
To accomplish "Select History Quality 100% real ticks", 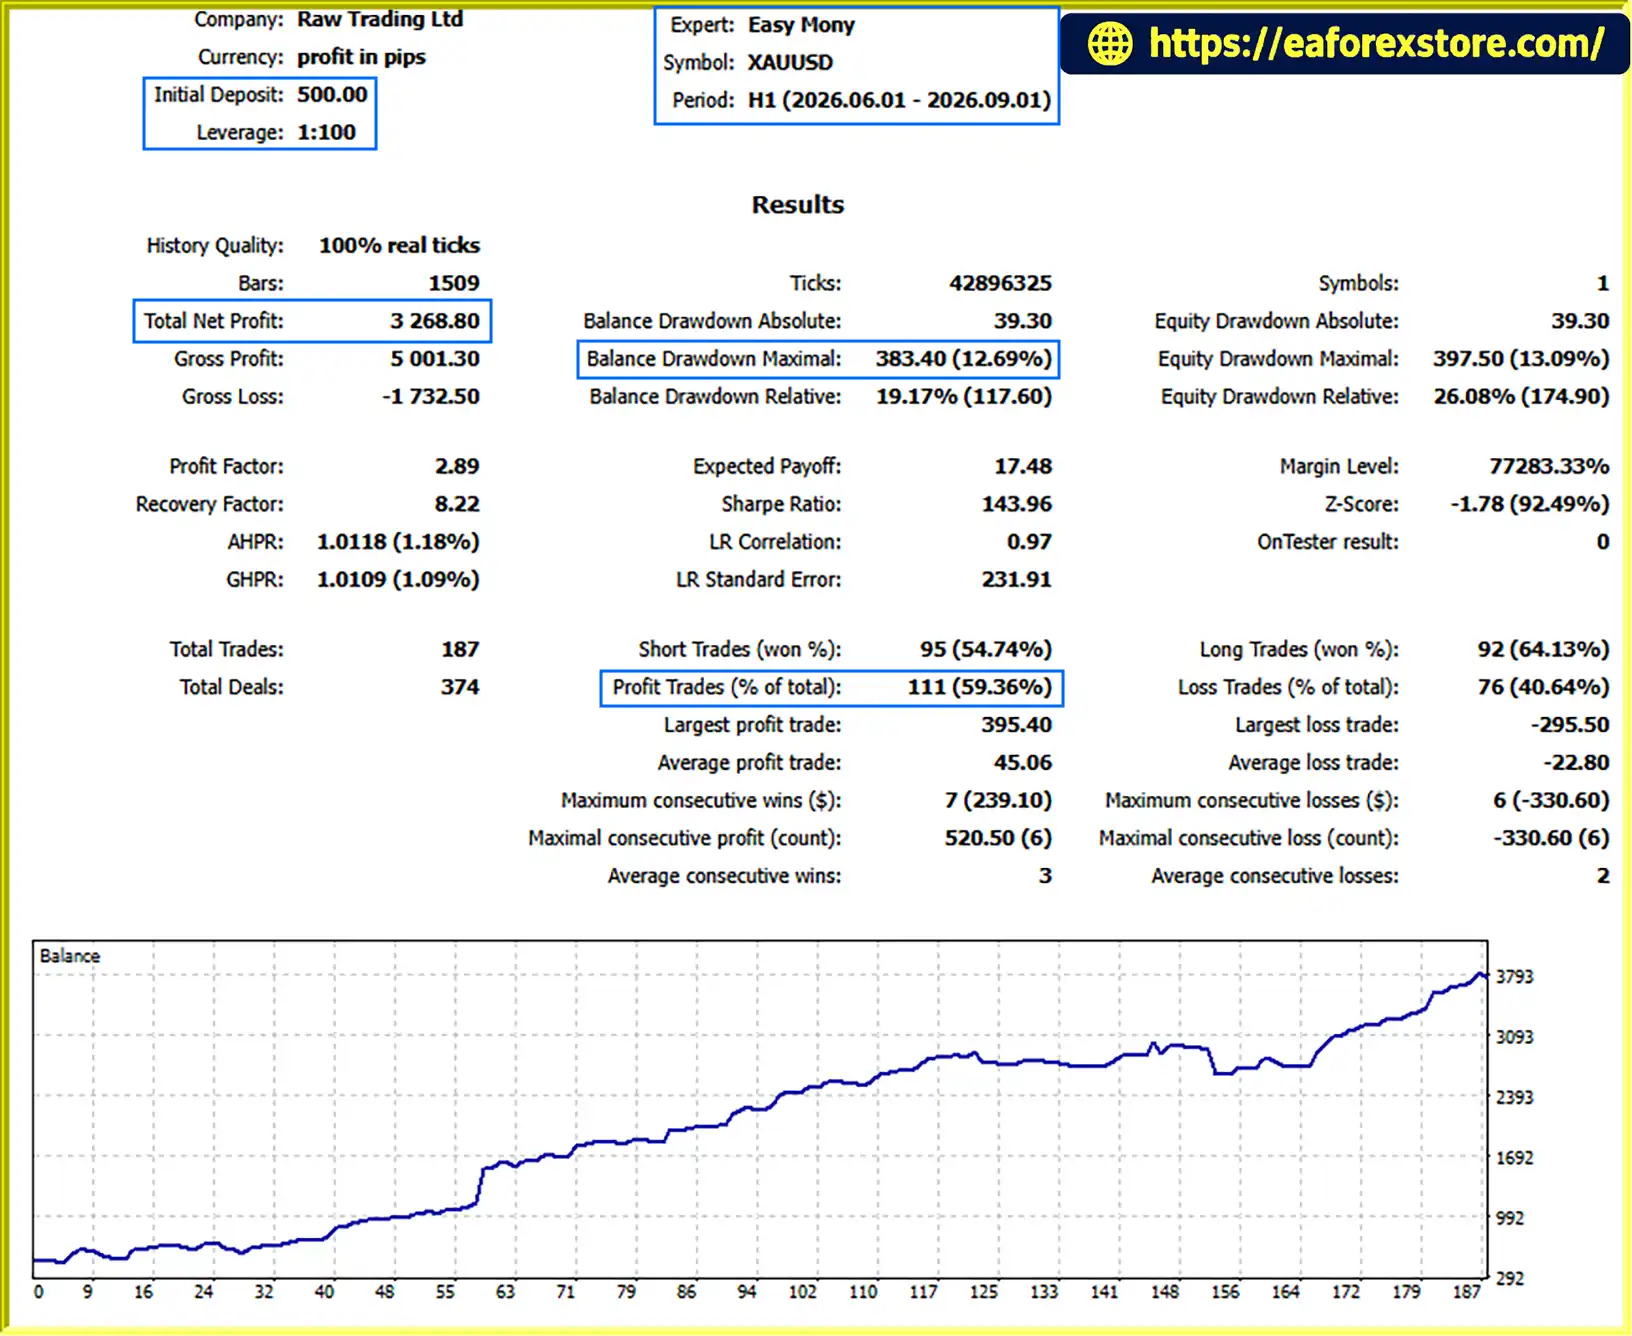I will click(399, 246).
